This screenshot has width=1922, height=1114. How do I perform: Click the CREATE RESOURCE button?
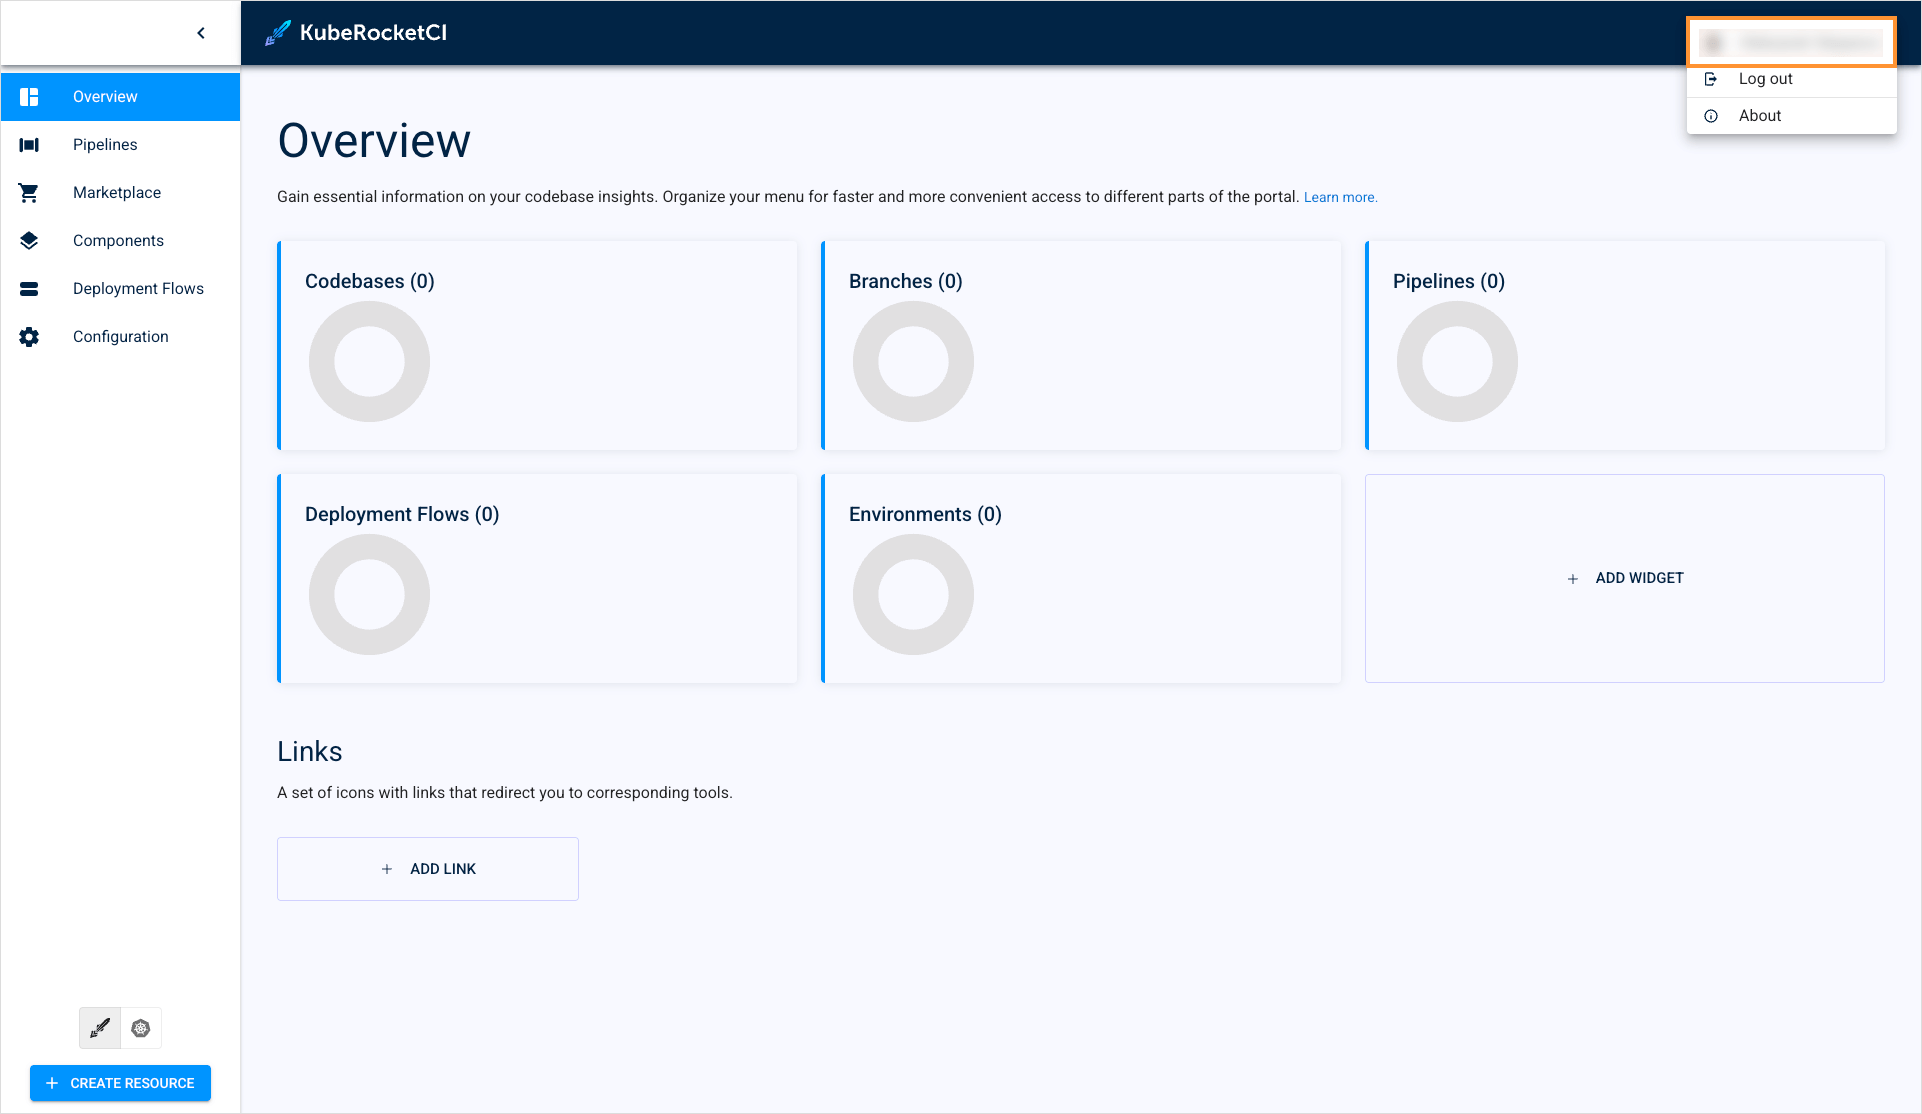pyautogui.click(x=120, y=1083)
